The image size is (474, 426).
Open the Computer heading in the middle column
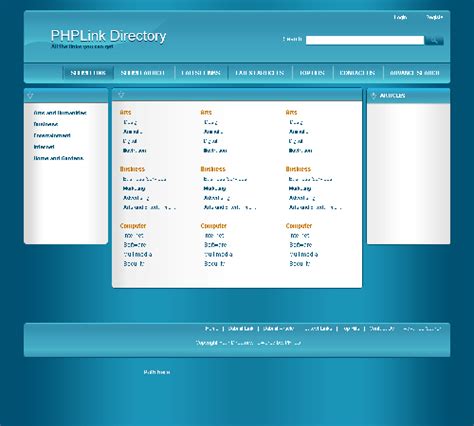[214, 226]
